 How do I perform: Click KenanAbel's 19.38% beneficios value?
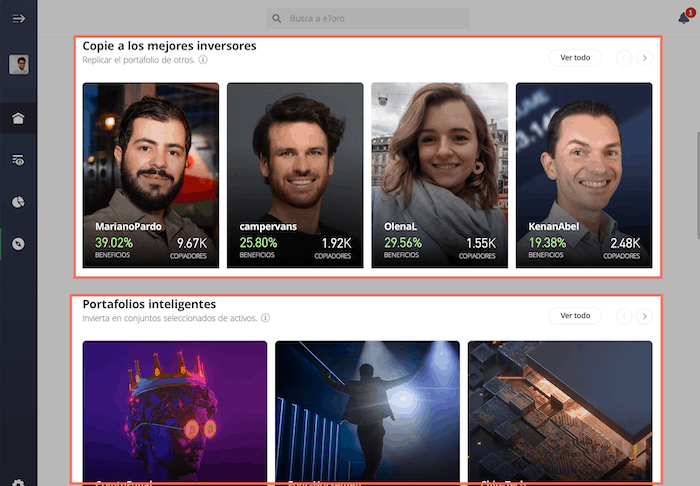pyautogui.click(x=547, y=243)
